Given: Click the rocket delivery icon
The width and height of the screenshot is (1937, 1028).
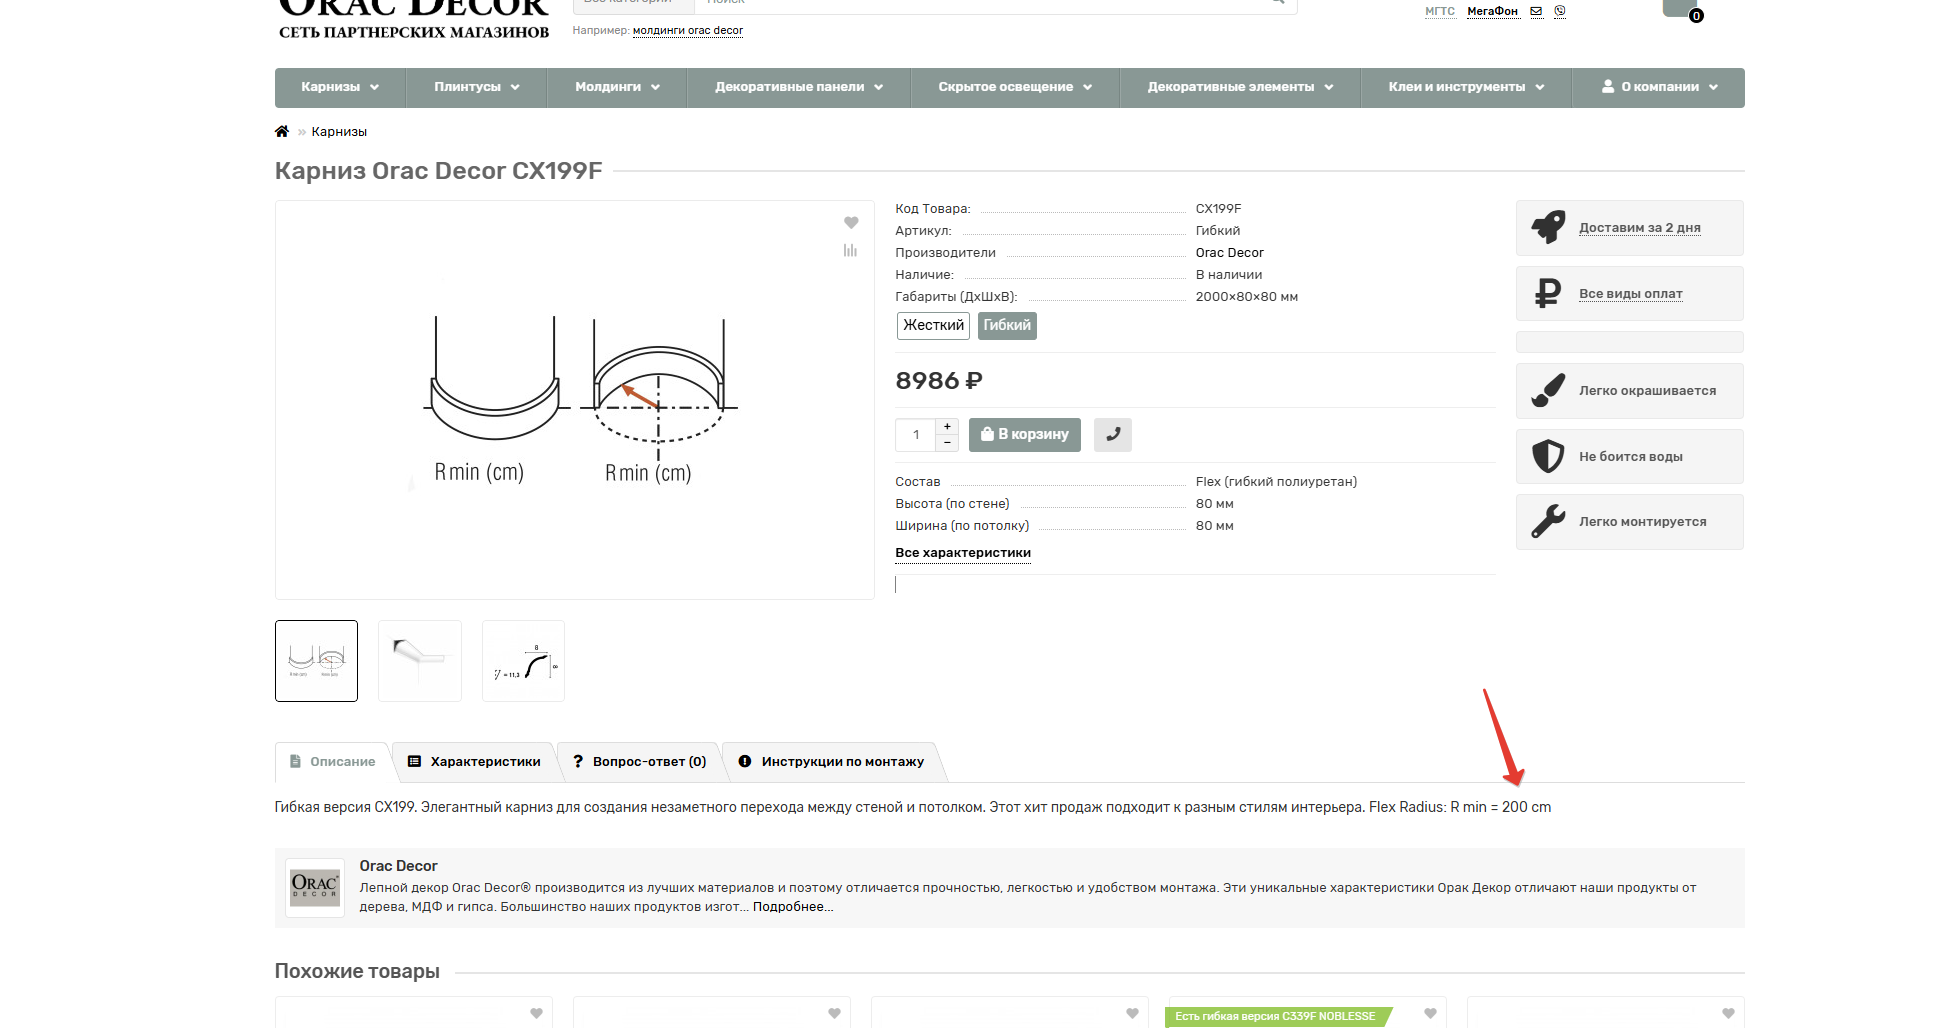Looking at the screenshot, I should pyautogui.click(x=1548, y=228).
